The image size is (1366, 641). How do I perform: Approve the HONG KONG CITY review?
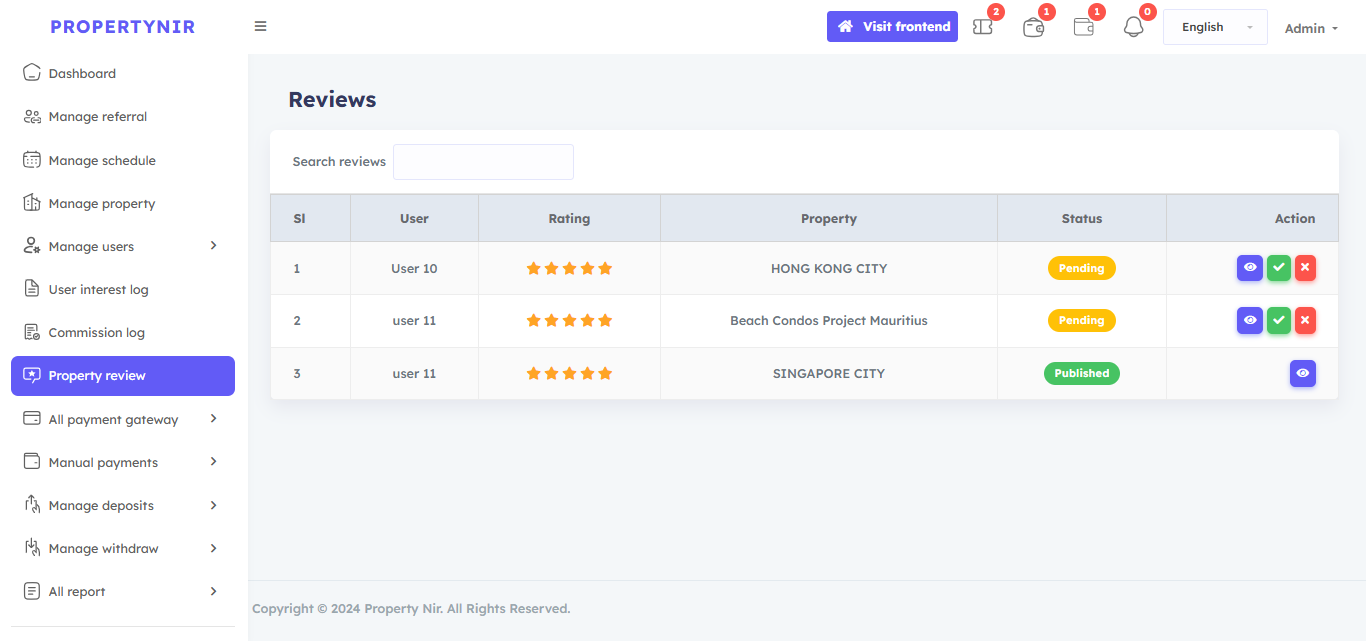pos(1278,268)
